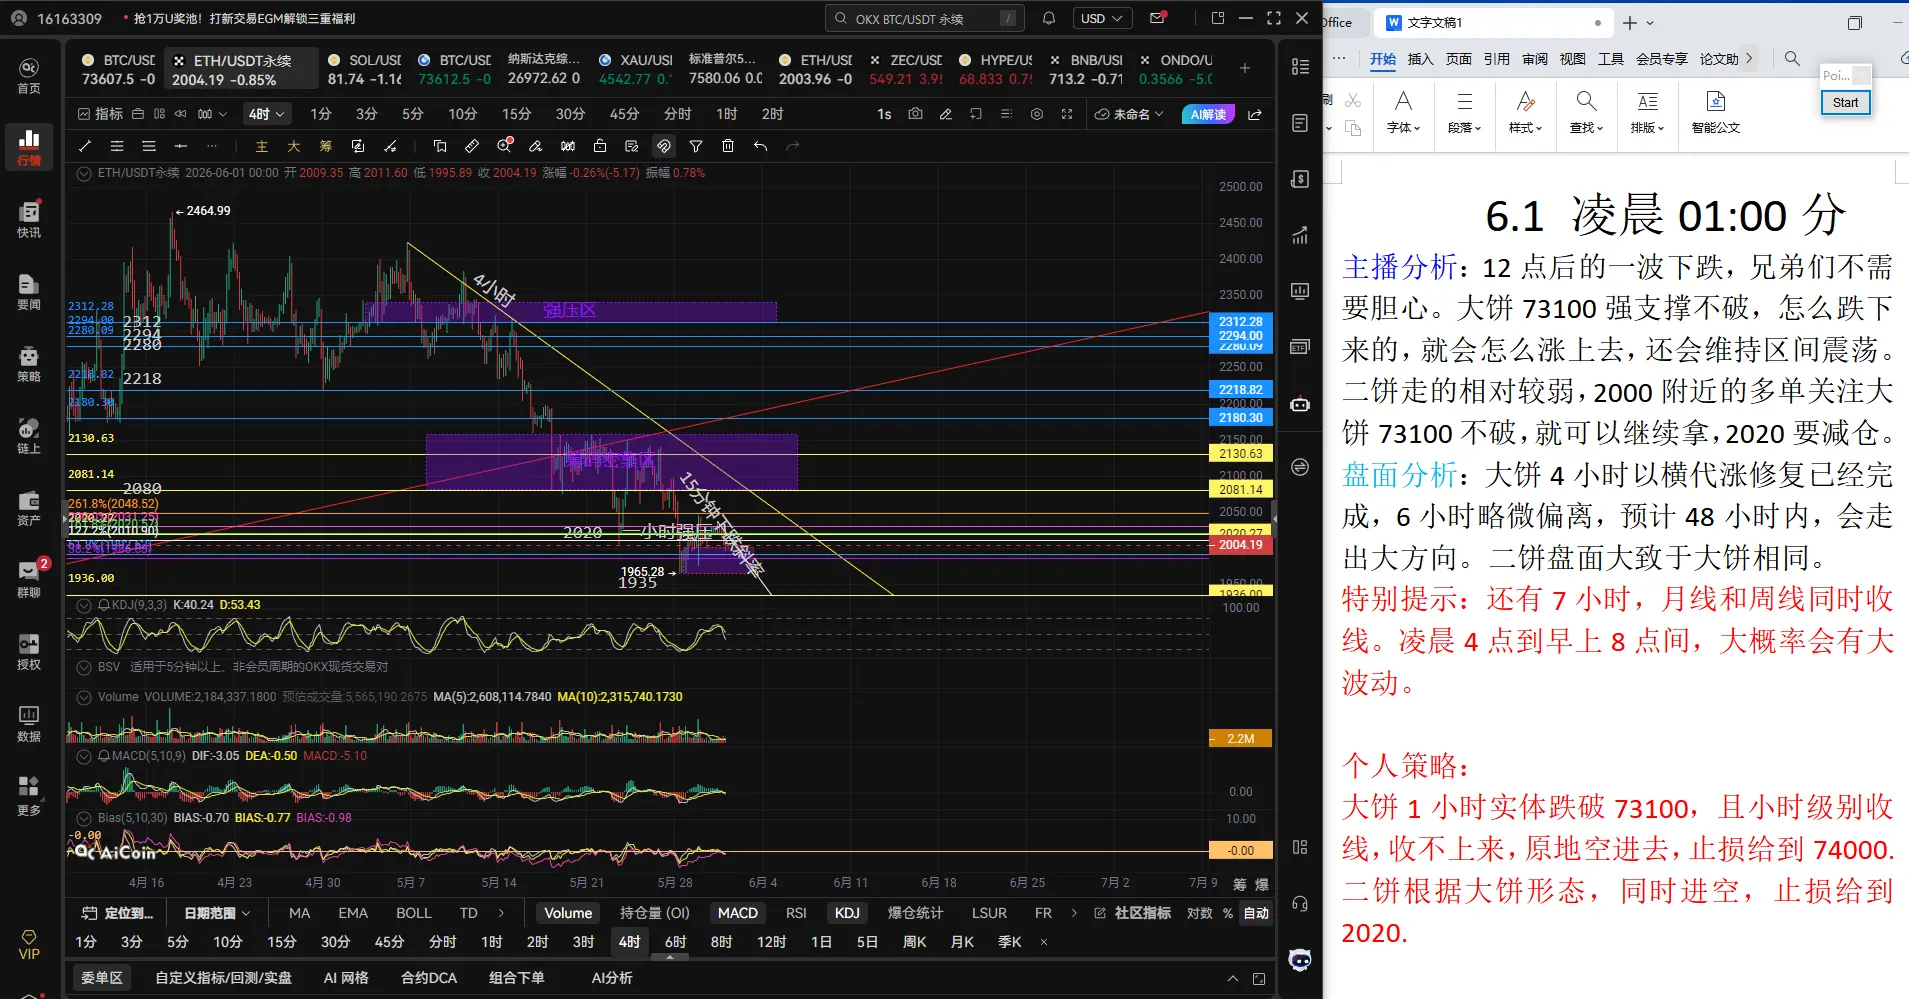Open the 链上 on-chain sidebar icon
Image resolution: width=1909 pixels, height=999 pixels.
(29, 435)
